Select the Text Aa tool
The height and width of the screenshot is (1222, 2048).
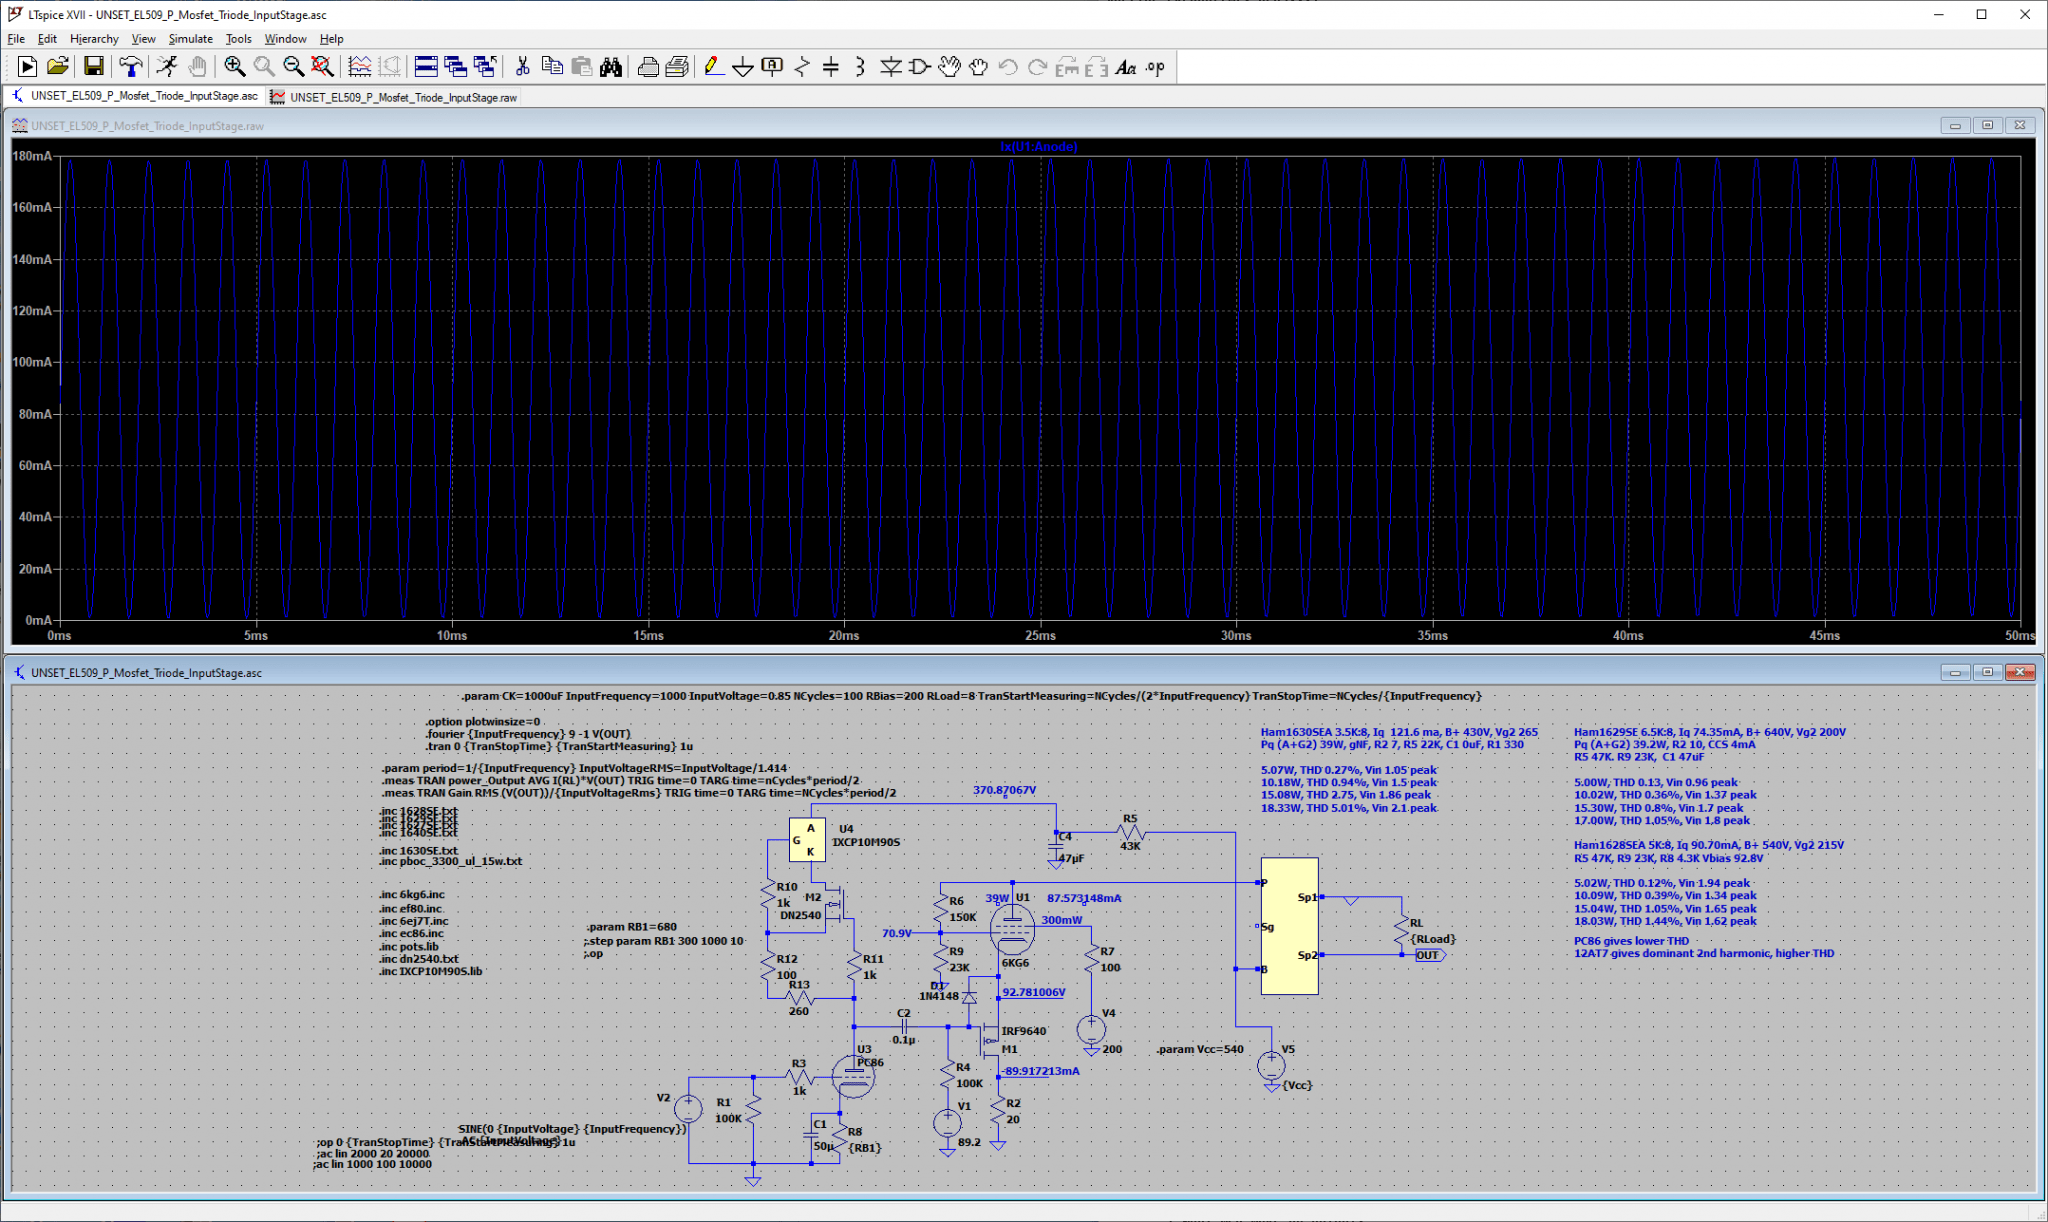1126,67
